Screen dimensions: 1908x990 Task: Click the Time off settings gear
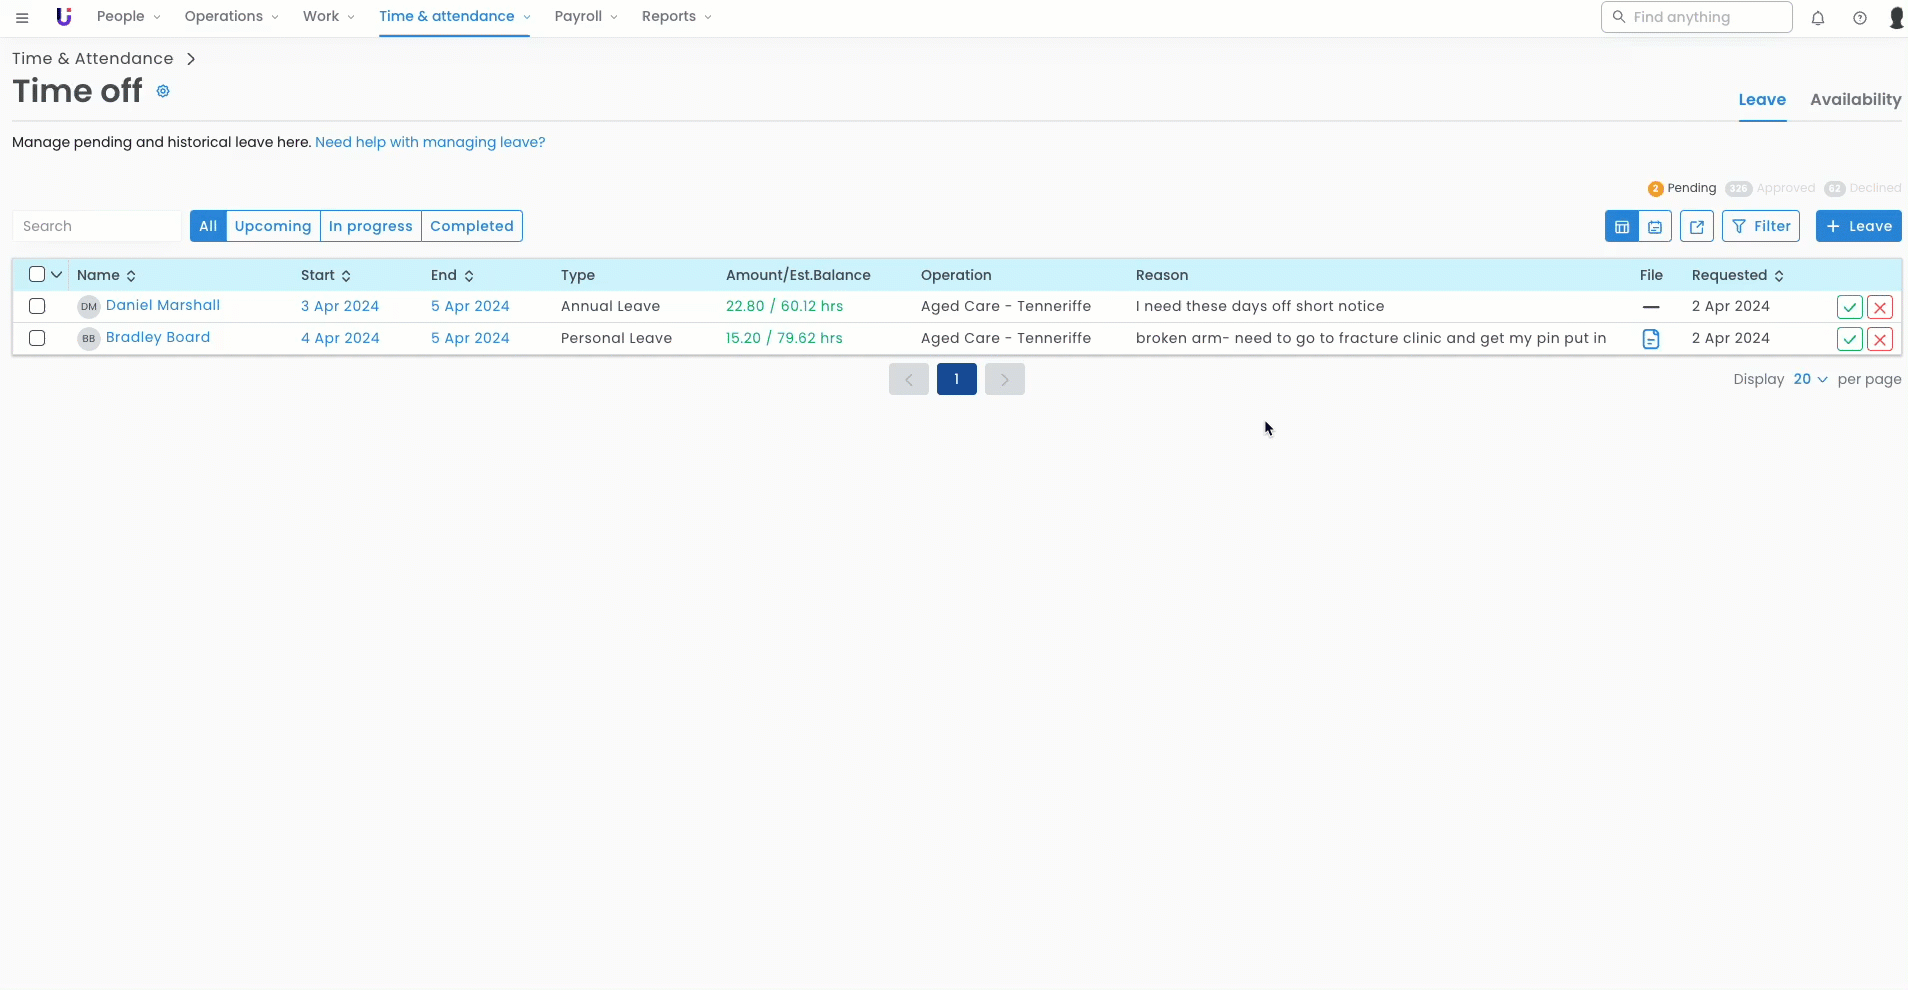(163, 92)
